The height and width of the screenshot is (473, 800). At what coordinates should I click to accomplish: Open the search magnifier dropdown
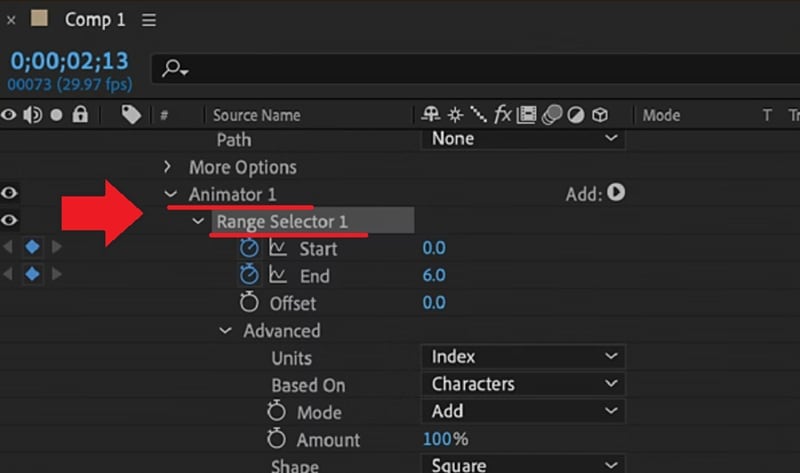coord(175,68)
